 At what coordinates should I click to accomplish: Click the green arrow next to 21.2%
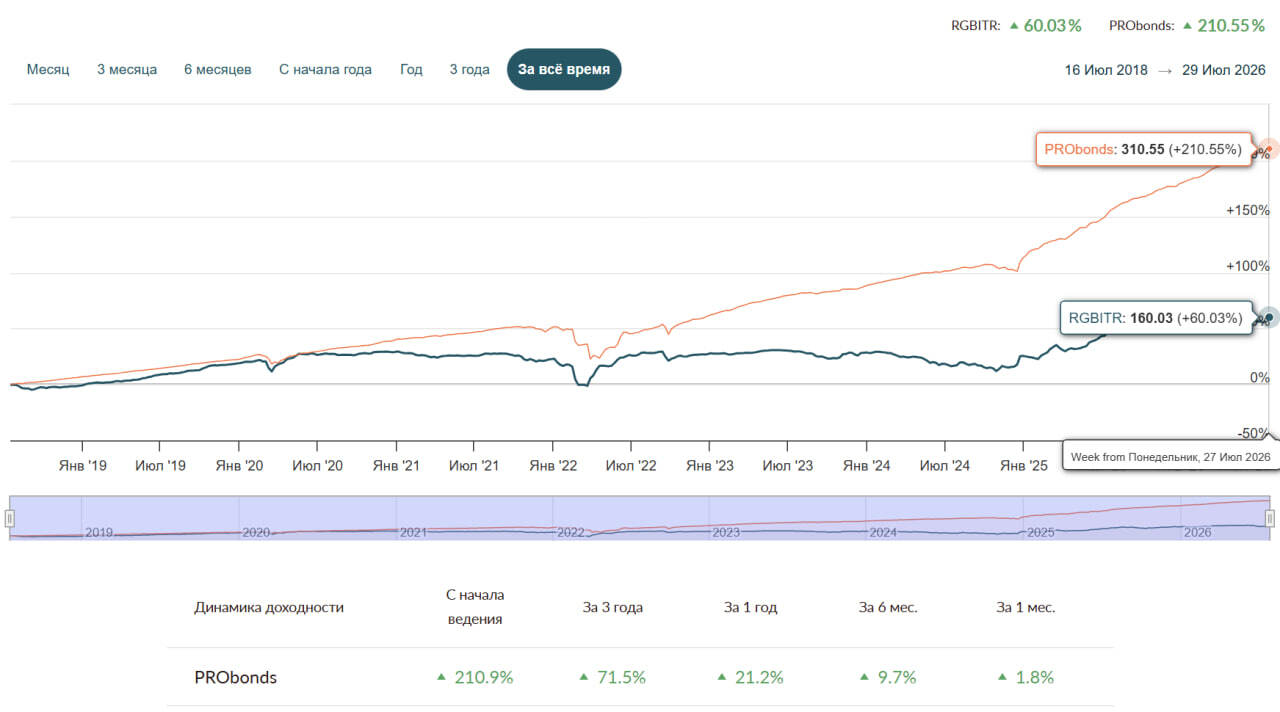pyautogui.click(x=720, y=677)
